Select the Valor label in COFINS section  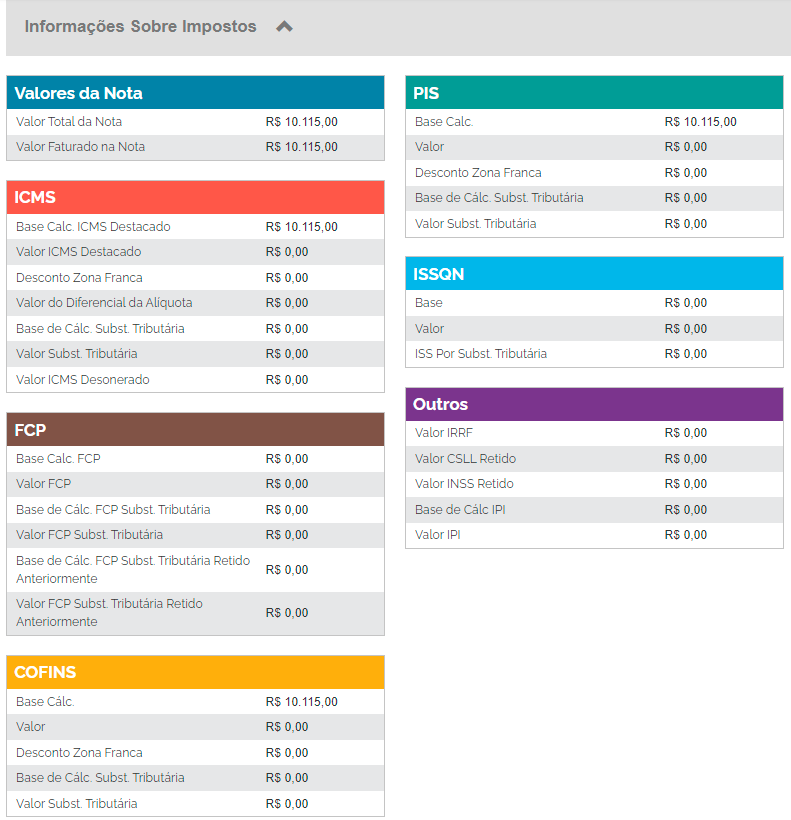[x=31, y=727]
